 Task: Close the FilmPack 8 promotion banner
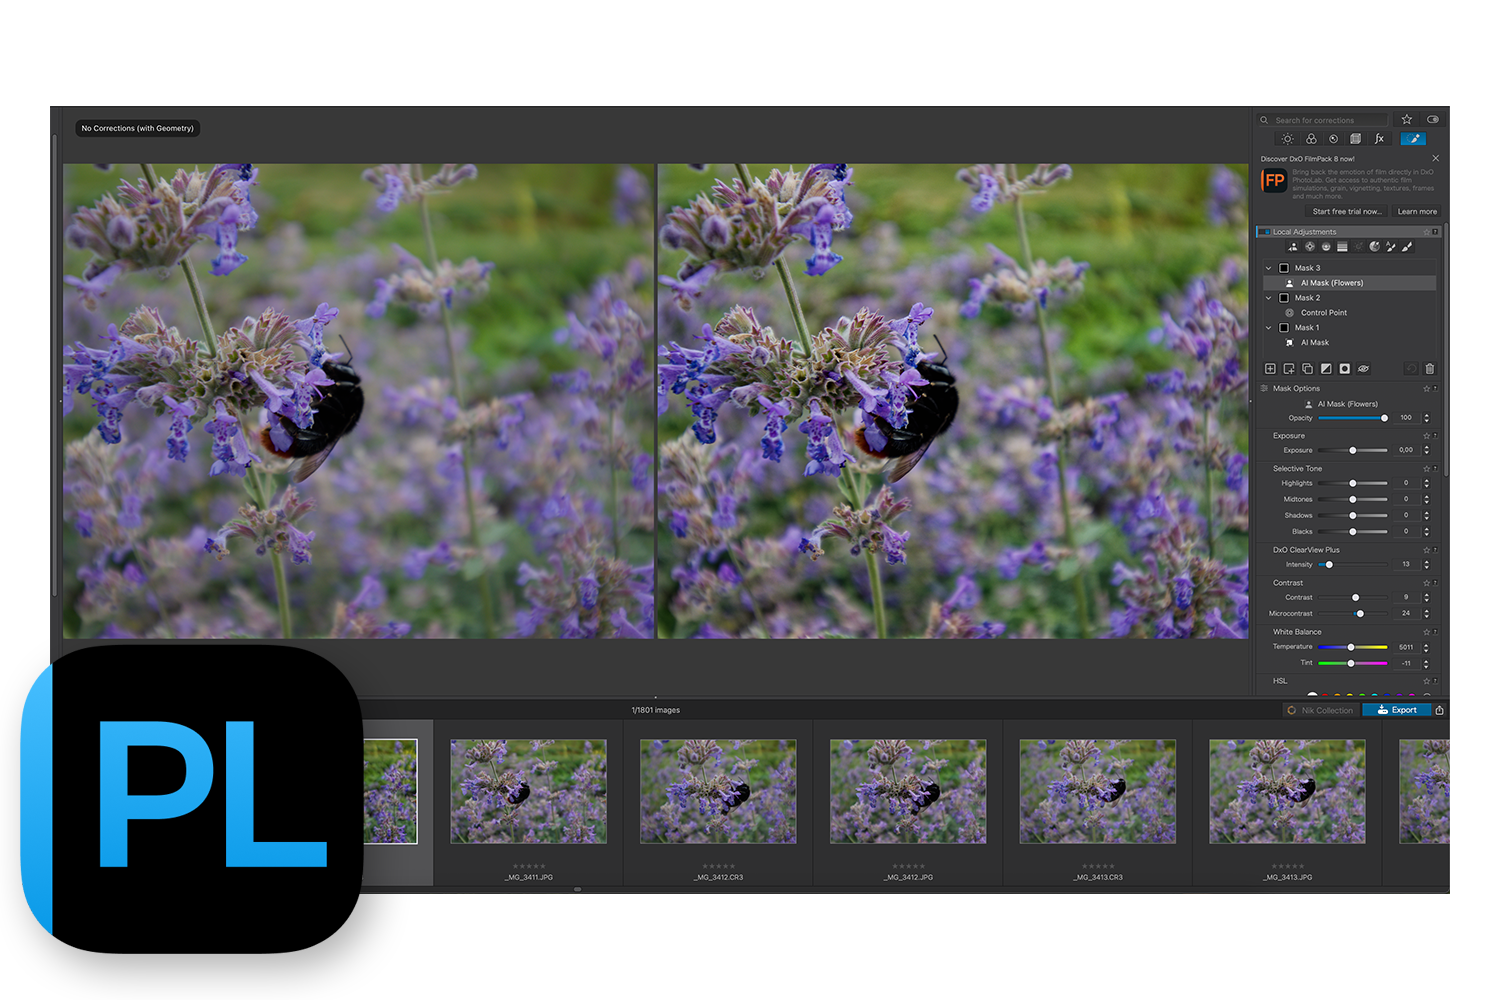(1436, 158)
